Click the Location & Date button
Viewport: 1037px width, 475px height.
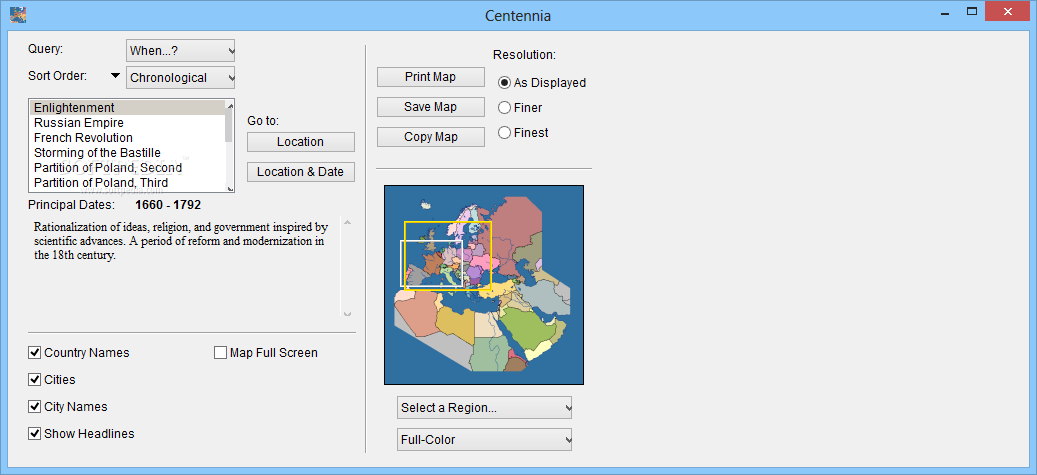tap(300, 171)
